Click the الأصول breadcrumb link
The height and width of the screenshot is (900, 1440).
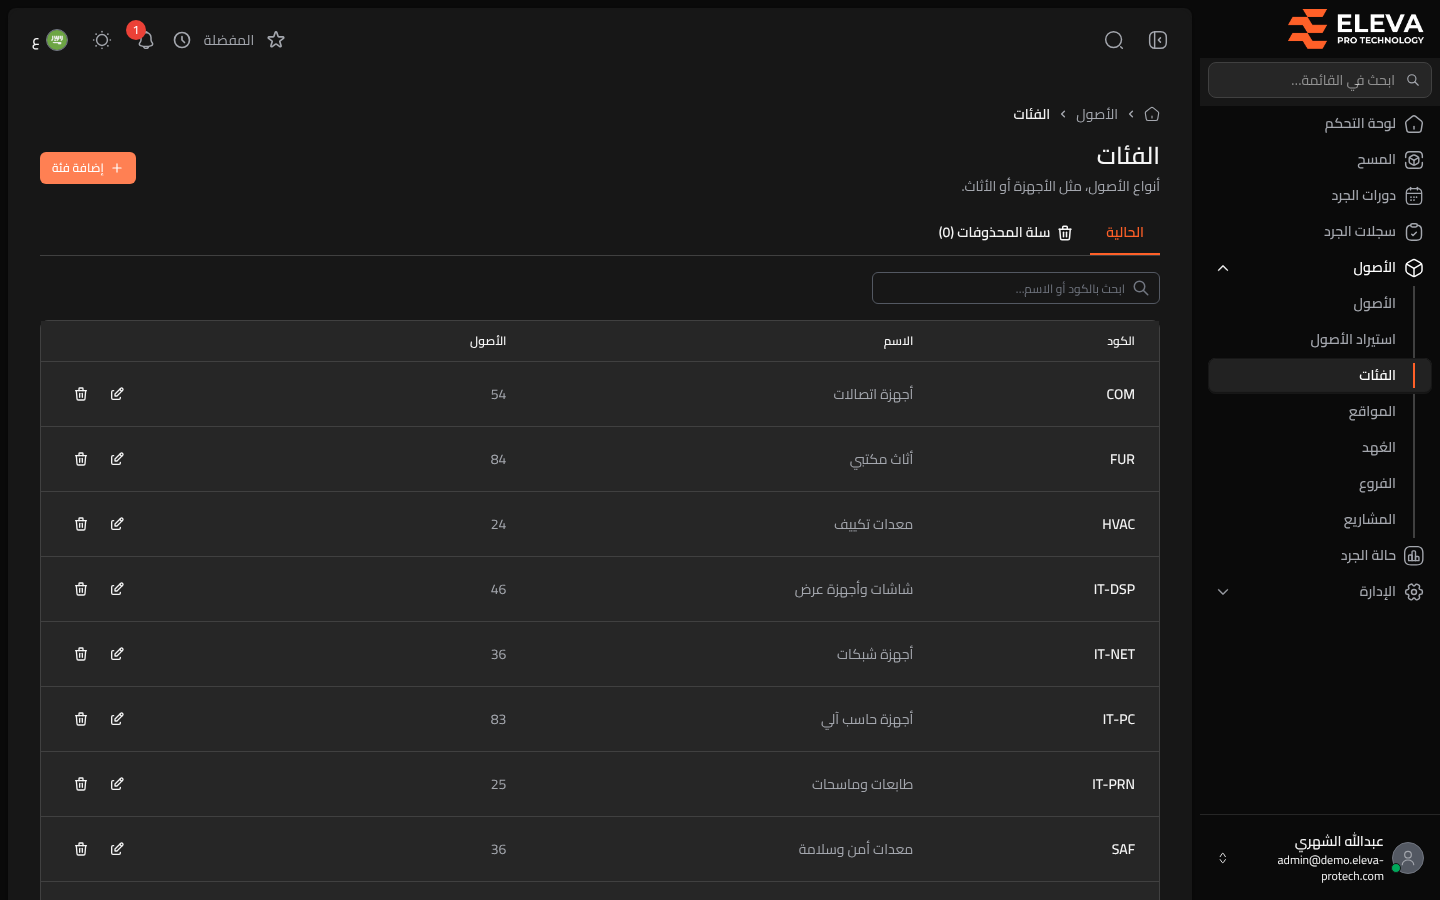tap(1097, 114)
